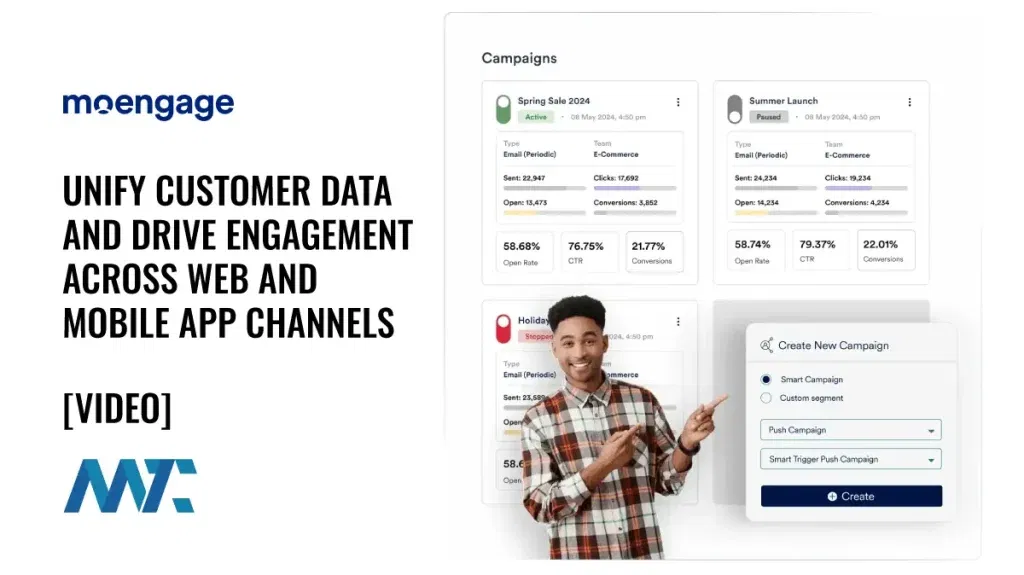This screenshot has height=575, width=1024.
Task: Click the Spring Sale 2024 title
Action: tap(554, 101)
